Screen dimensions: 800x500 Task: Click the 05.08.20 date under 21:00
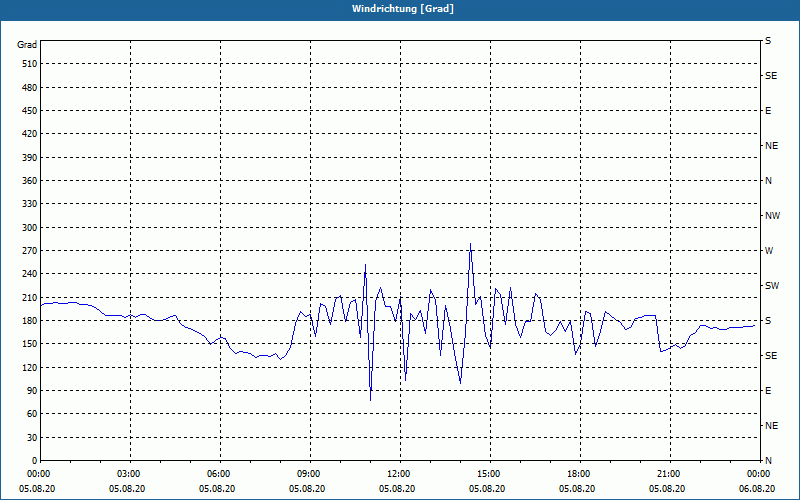[667, 489]
